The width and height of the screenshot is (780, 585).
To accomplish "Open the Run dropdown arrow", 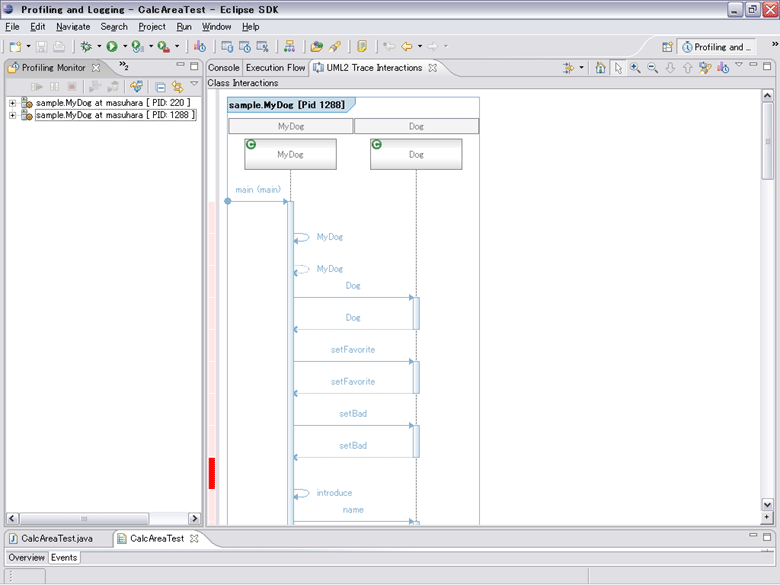I will 125,47.
